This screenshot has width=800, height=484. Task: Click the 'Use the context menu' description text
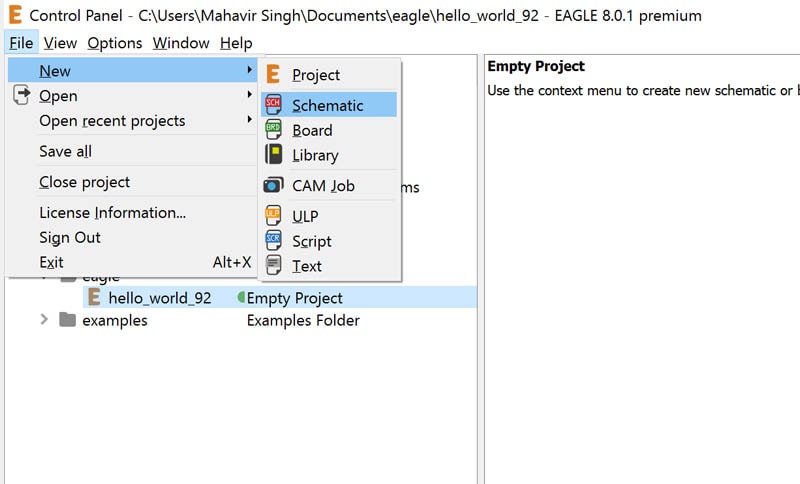pos(642,91)
